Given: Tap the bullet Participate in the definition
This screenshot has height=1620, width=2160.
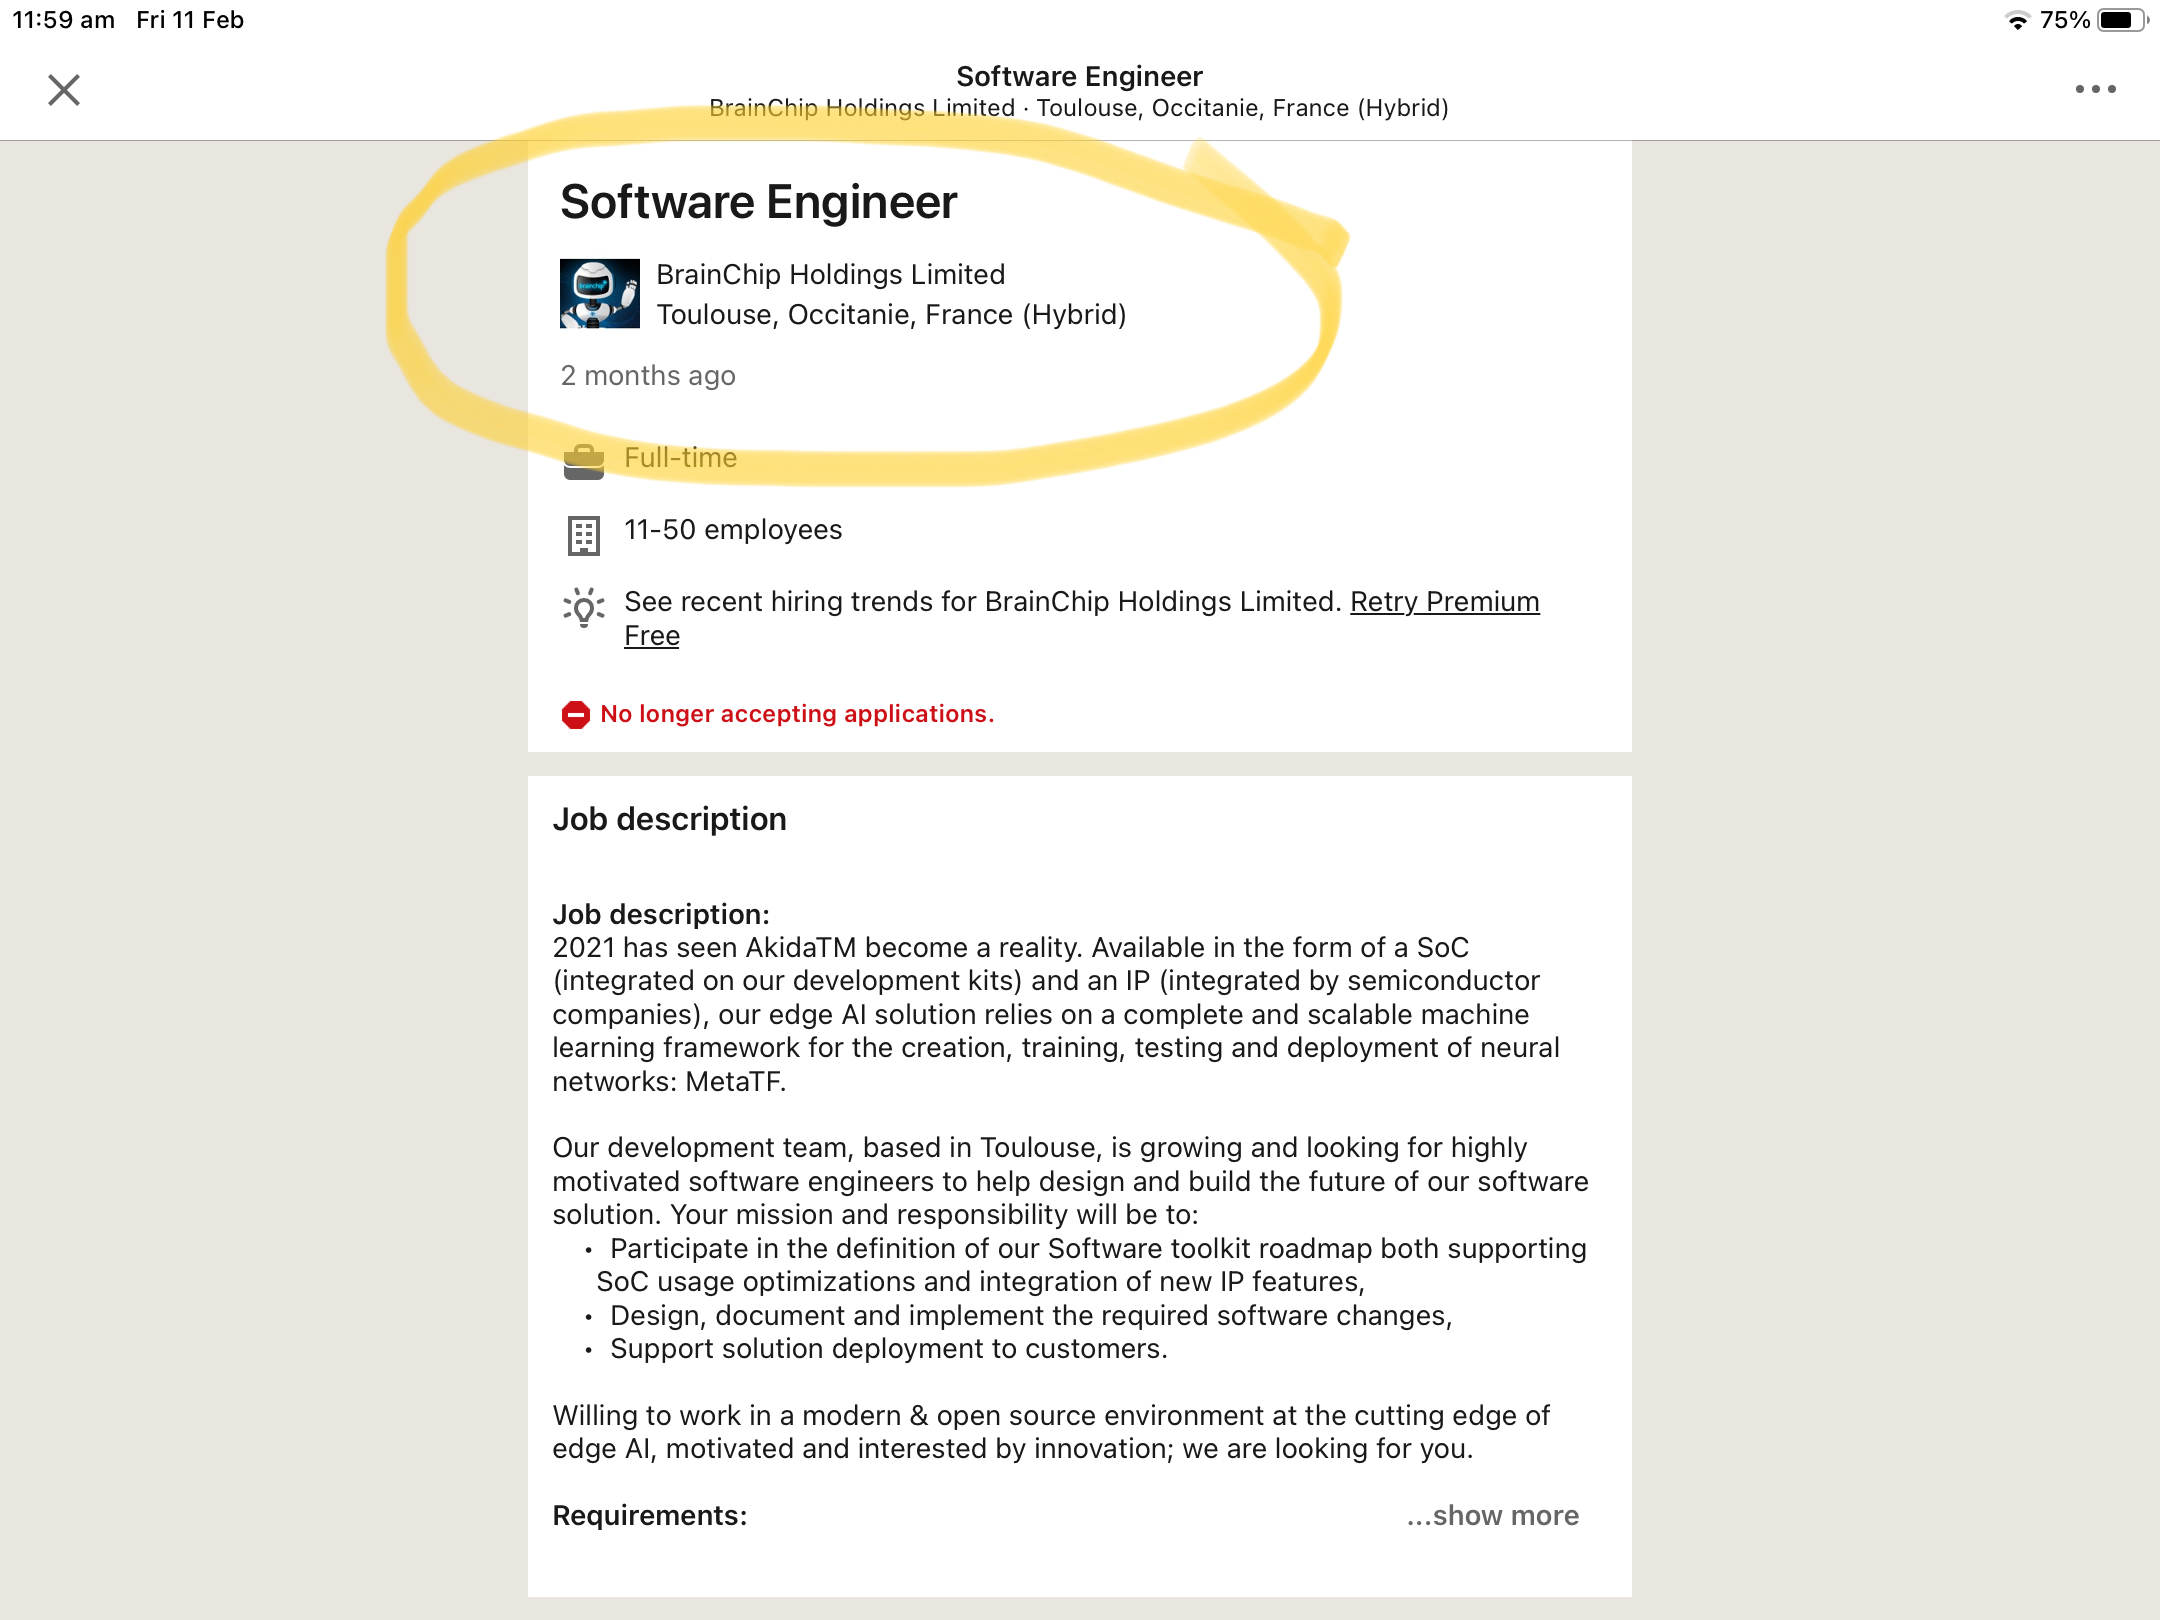Looking at the screenshot, I should (1092, 1265).
